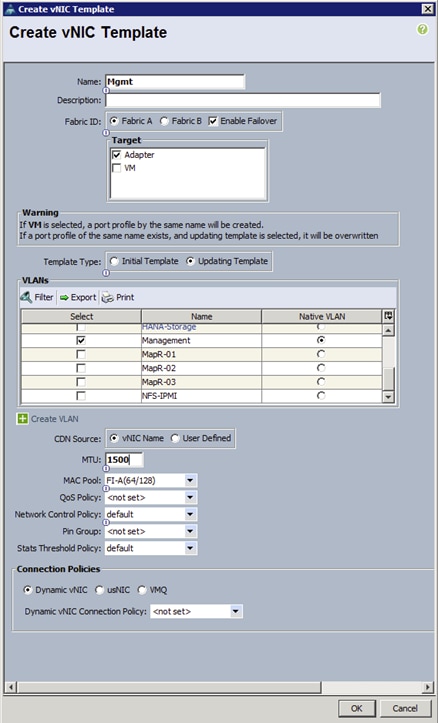Click horizontal scrollbar left arrow
The image size is (438, 723).
coord(11,687)
